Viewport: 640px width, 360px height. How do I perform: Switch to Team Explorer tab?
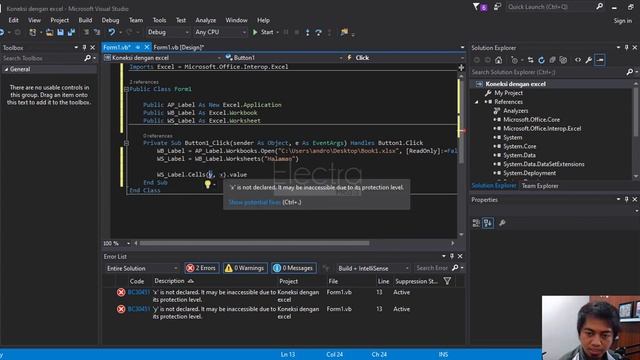(540, 186)
